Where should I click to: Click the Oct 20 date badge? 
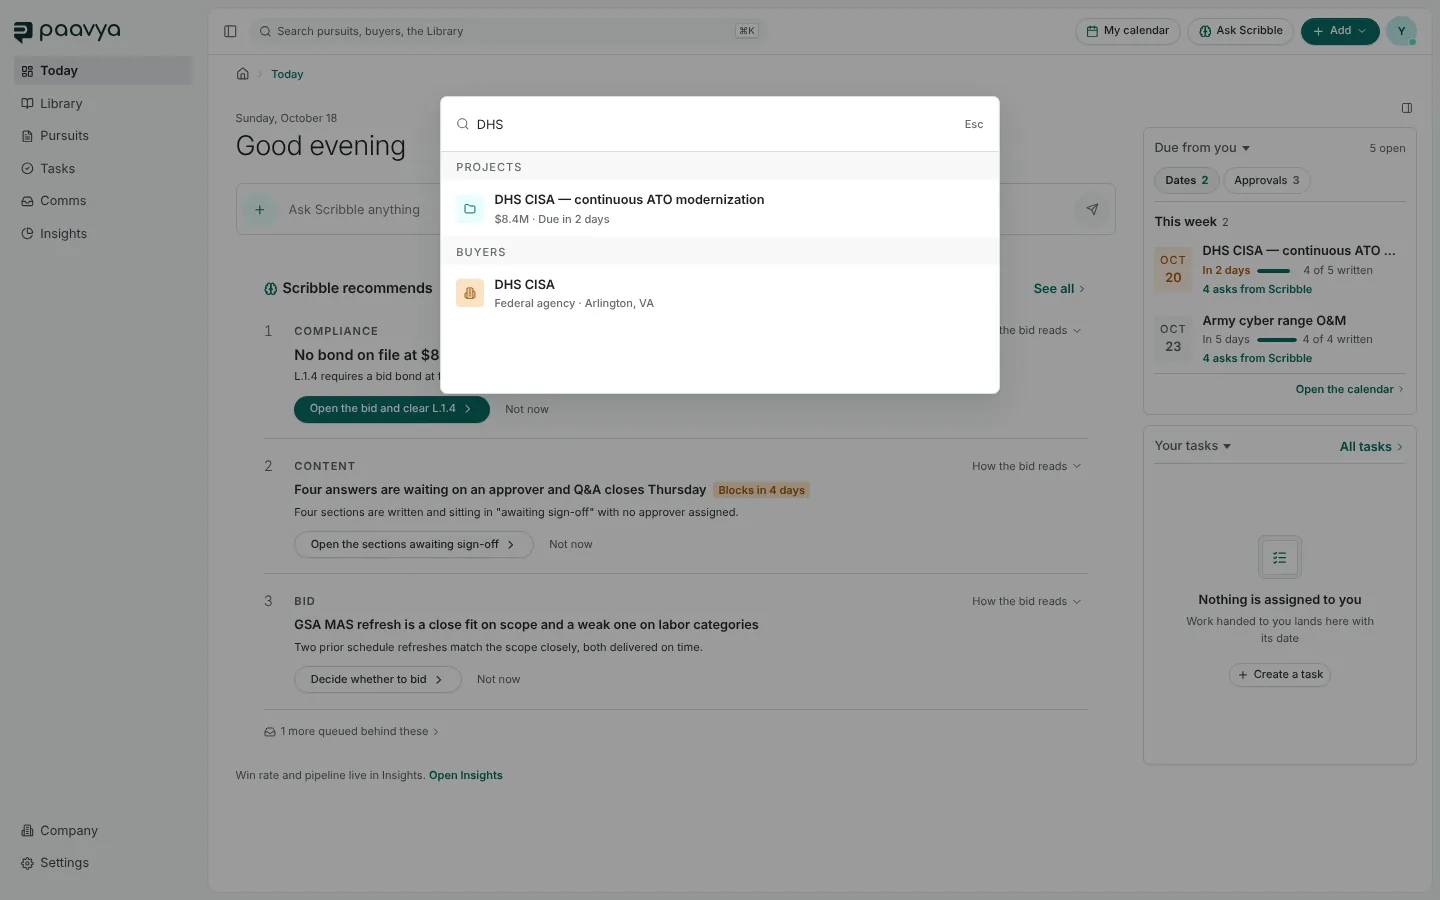[x=1173, y=269]
